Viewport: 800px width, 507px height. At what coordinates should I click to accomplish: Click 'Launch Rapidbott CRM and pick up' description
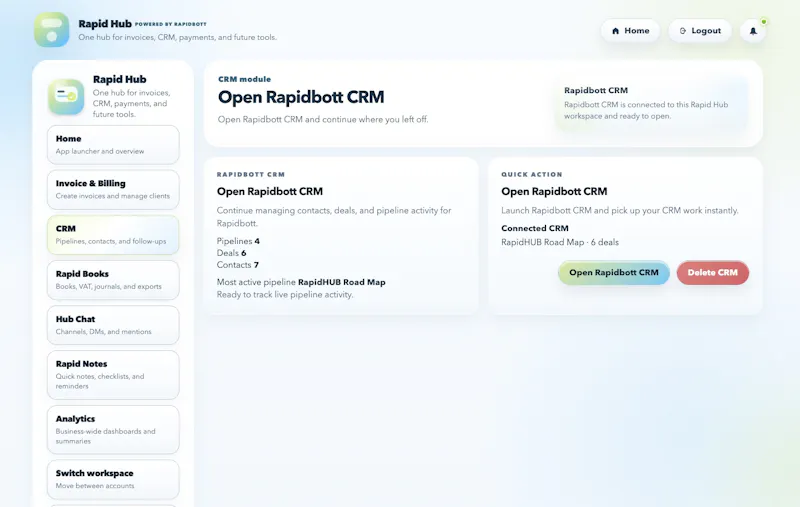click(619, 210)
